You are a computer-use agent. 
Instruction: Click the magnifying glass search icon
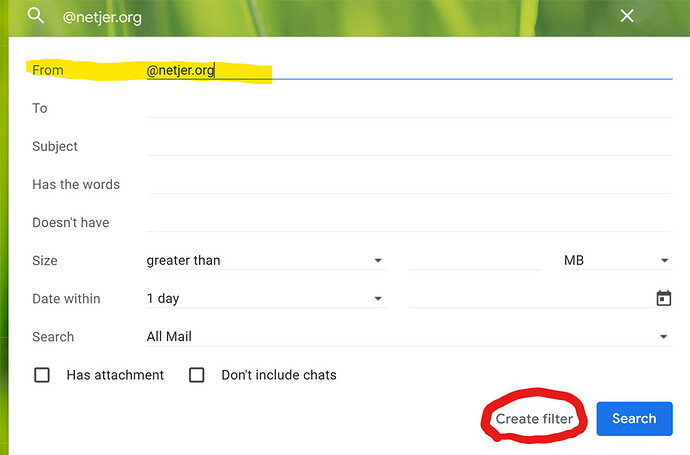tap(36, 16)
